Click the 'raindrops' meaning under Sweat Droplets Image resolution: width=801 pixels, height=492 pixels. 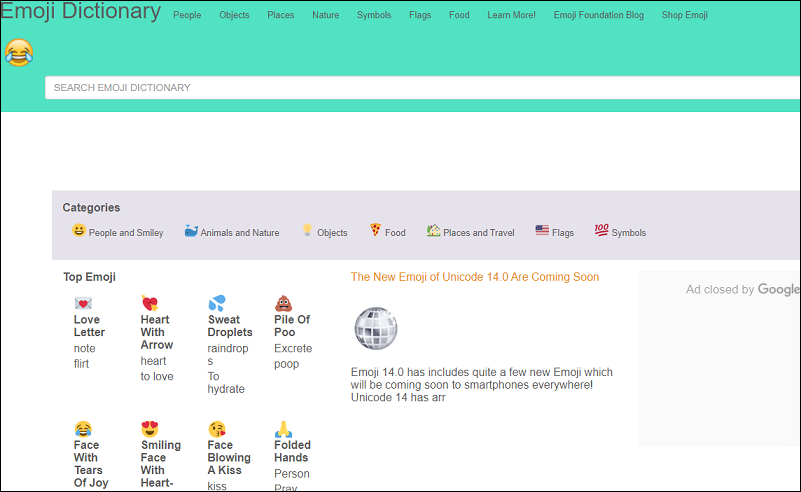(x=228, y=355)
